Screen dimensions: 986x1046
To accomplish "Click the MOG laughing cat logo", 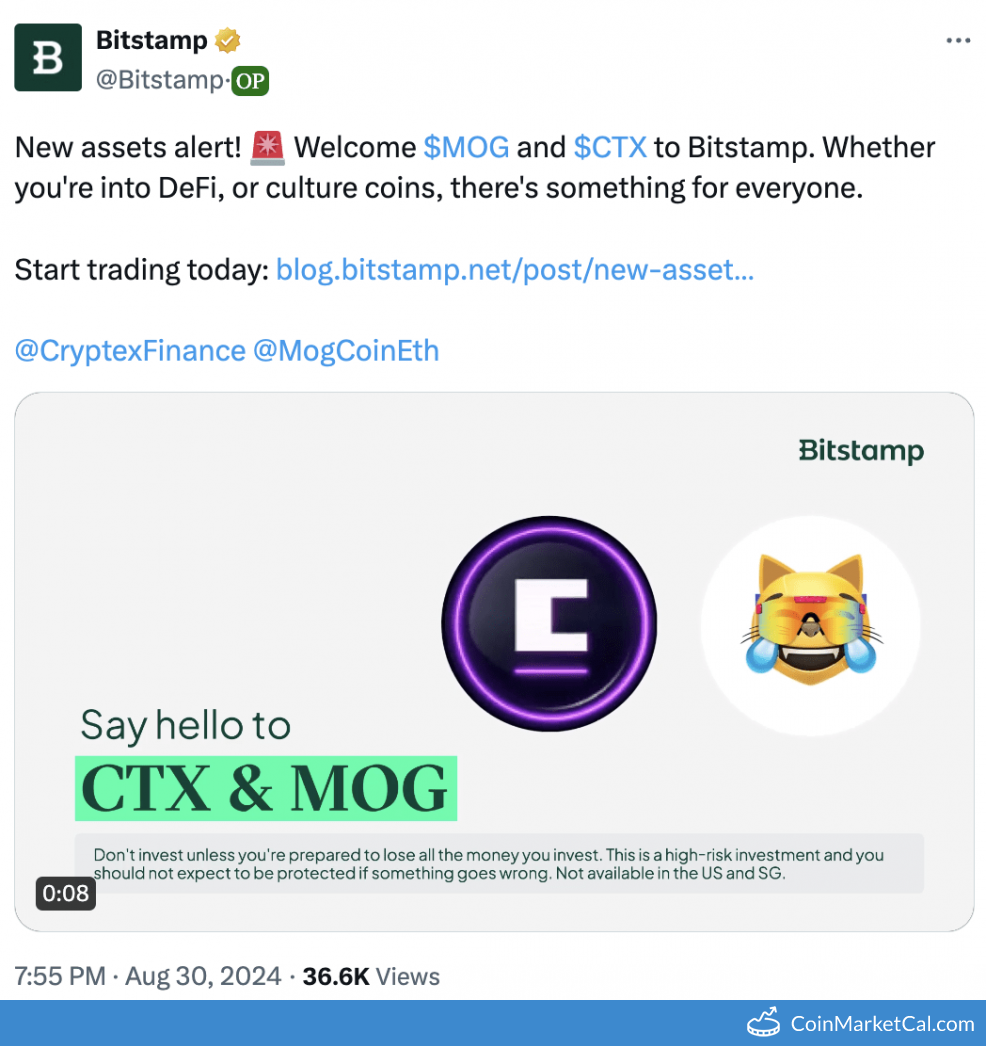I will (x=811, y=626).
